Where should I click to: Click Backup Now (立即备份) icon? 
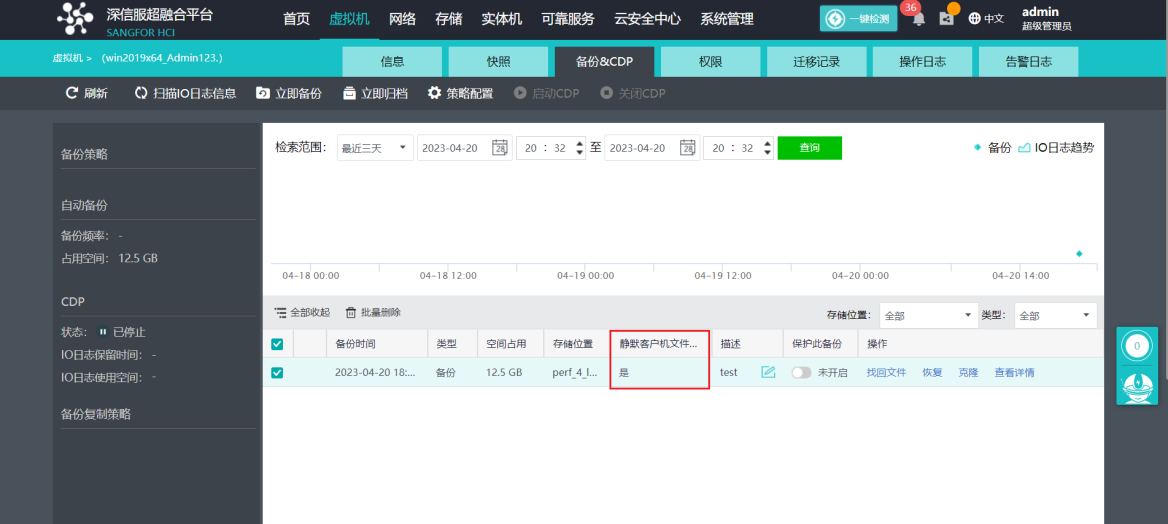tap(263, 93)
